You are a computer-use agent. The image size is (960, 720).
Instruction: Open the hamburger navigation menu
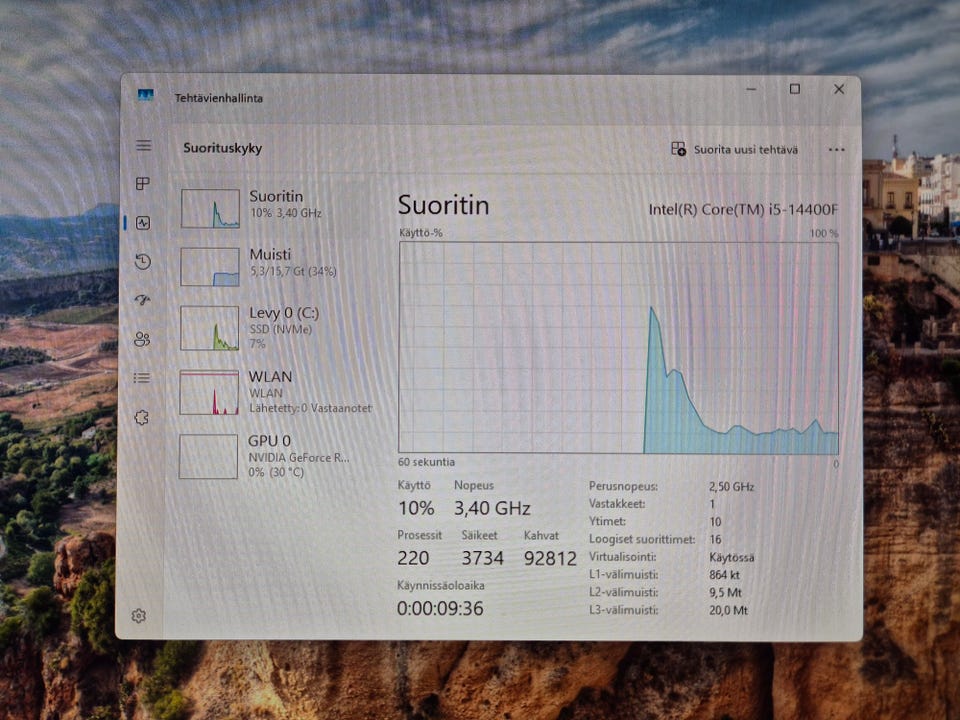click(x=143, y=145)
